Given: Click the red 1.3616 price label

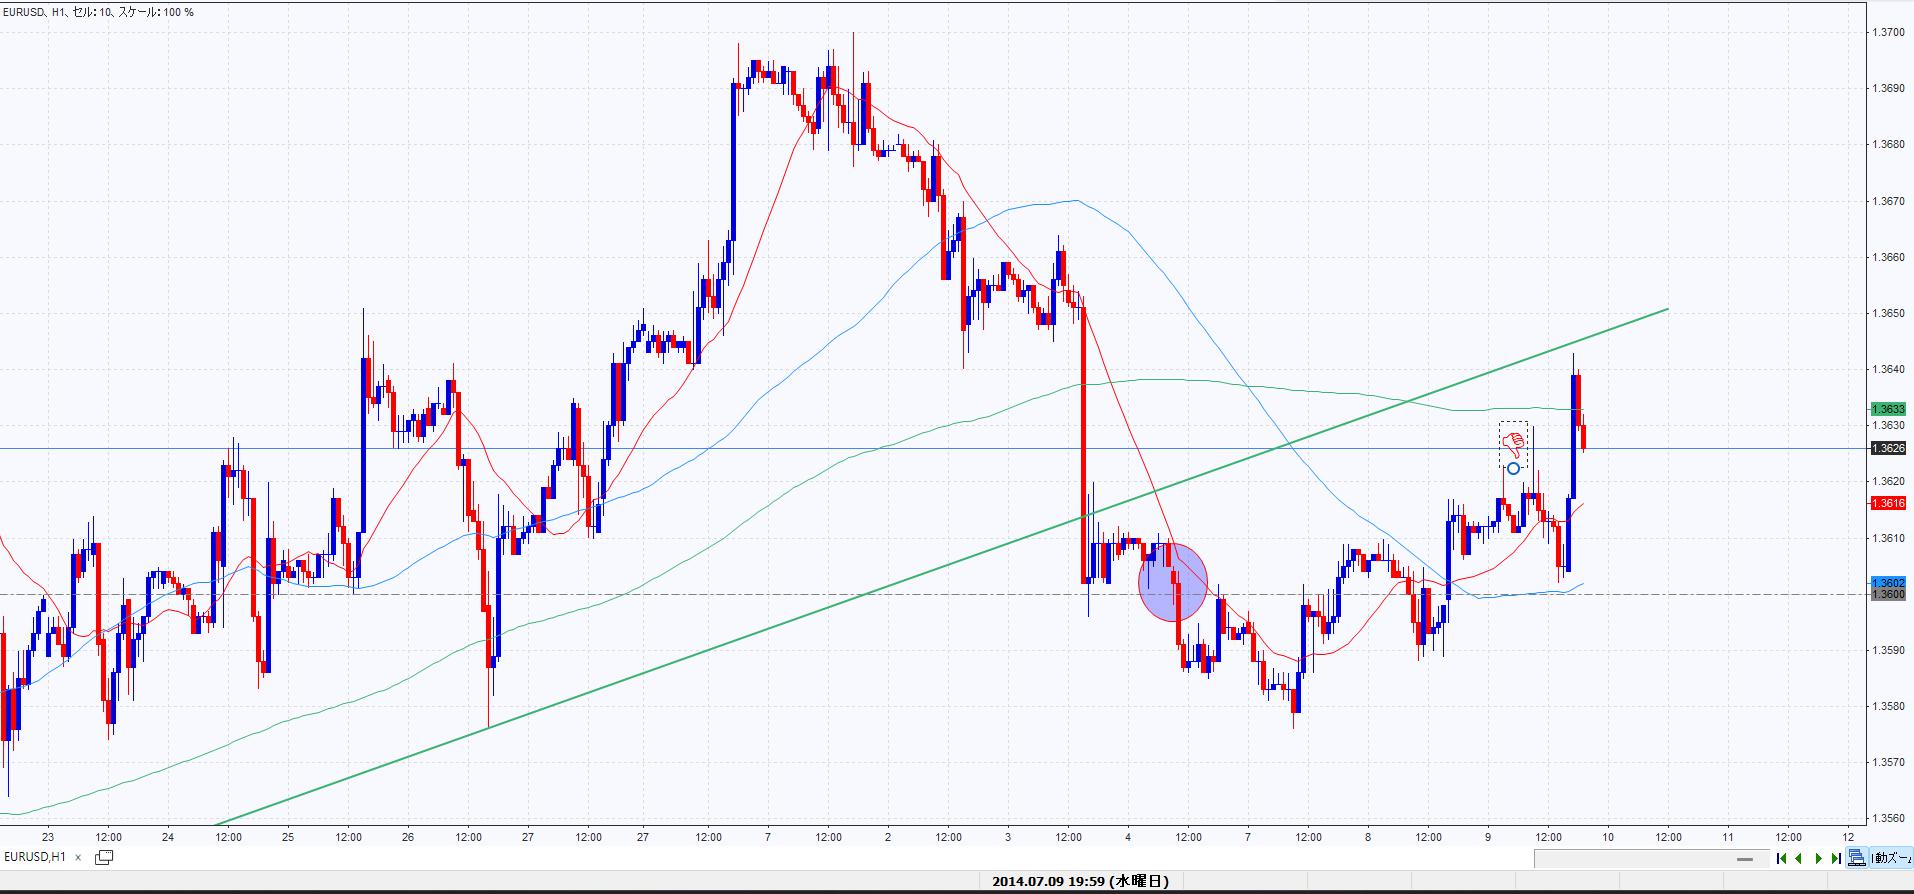Looking at the screenshot, I should [1888, 504].
